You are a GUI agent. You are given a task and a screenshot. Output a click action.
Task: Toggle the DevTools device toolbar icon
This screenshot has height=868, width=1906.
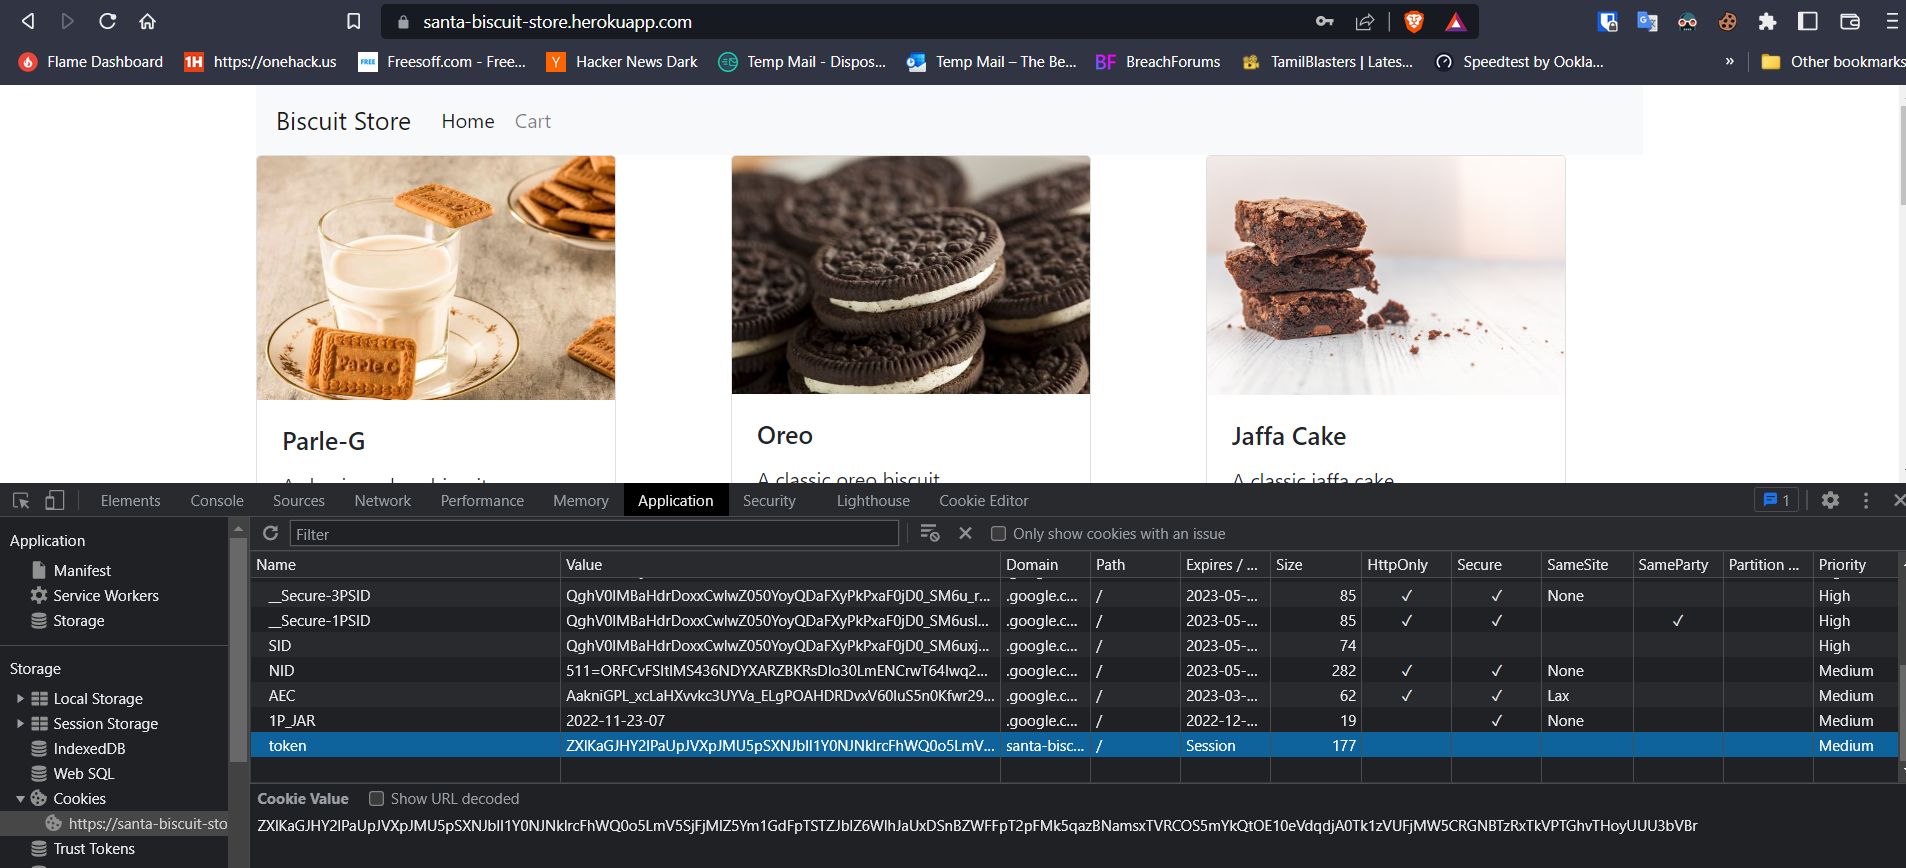[55, 500]
